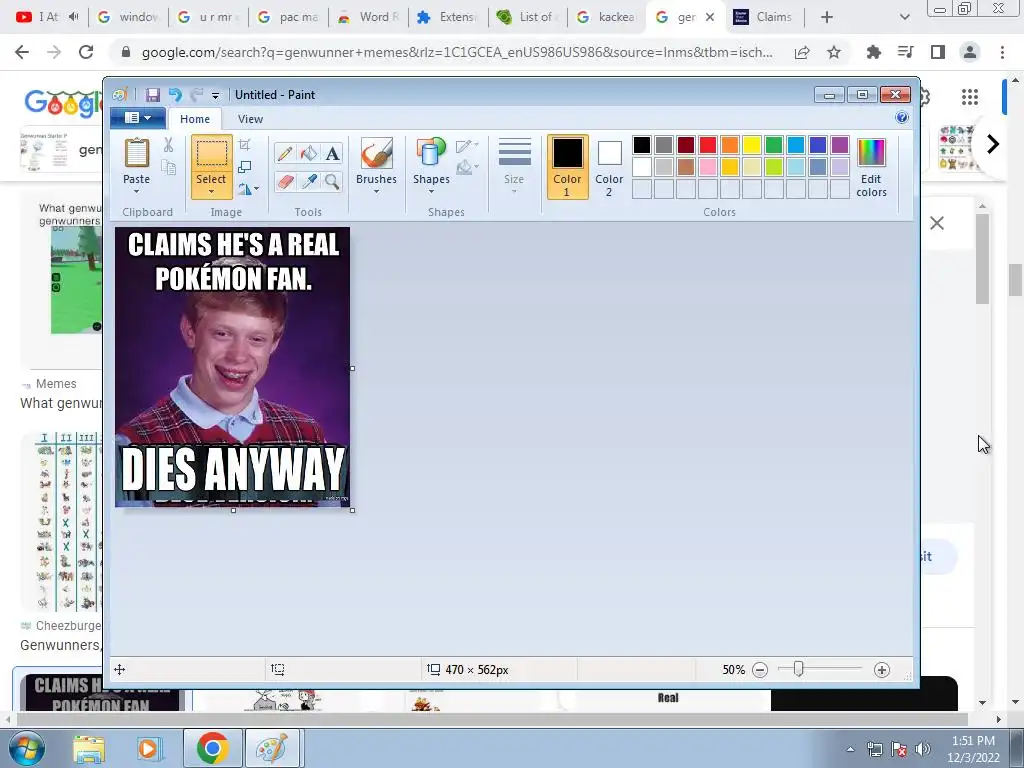Click the Crop icon in Image group

245,145
